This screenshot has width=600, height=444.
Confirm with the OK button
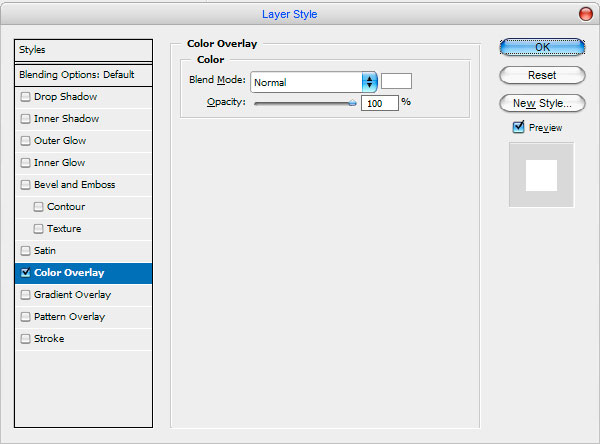click(x=542, y=47)
